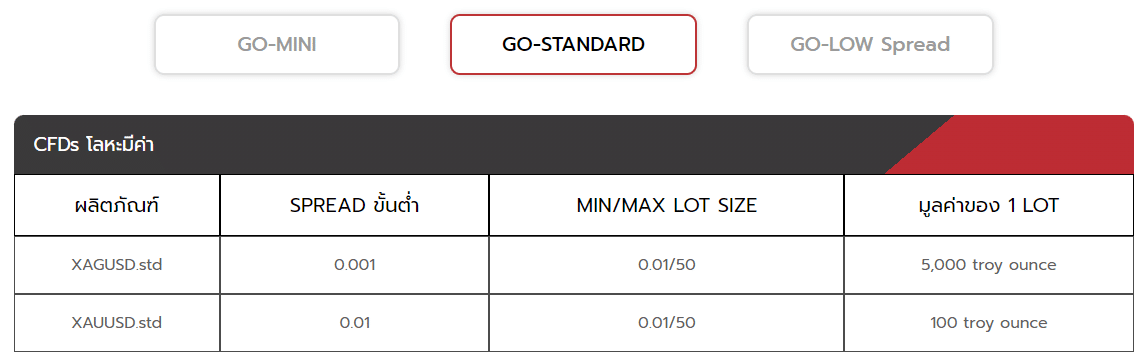Click the GO-MINI button label text
Screen dimensions: 1148x362
click(277, 45)
